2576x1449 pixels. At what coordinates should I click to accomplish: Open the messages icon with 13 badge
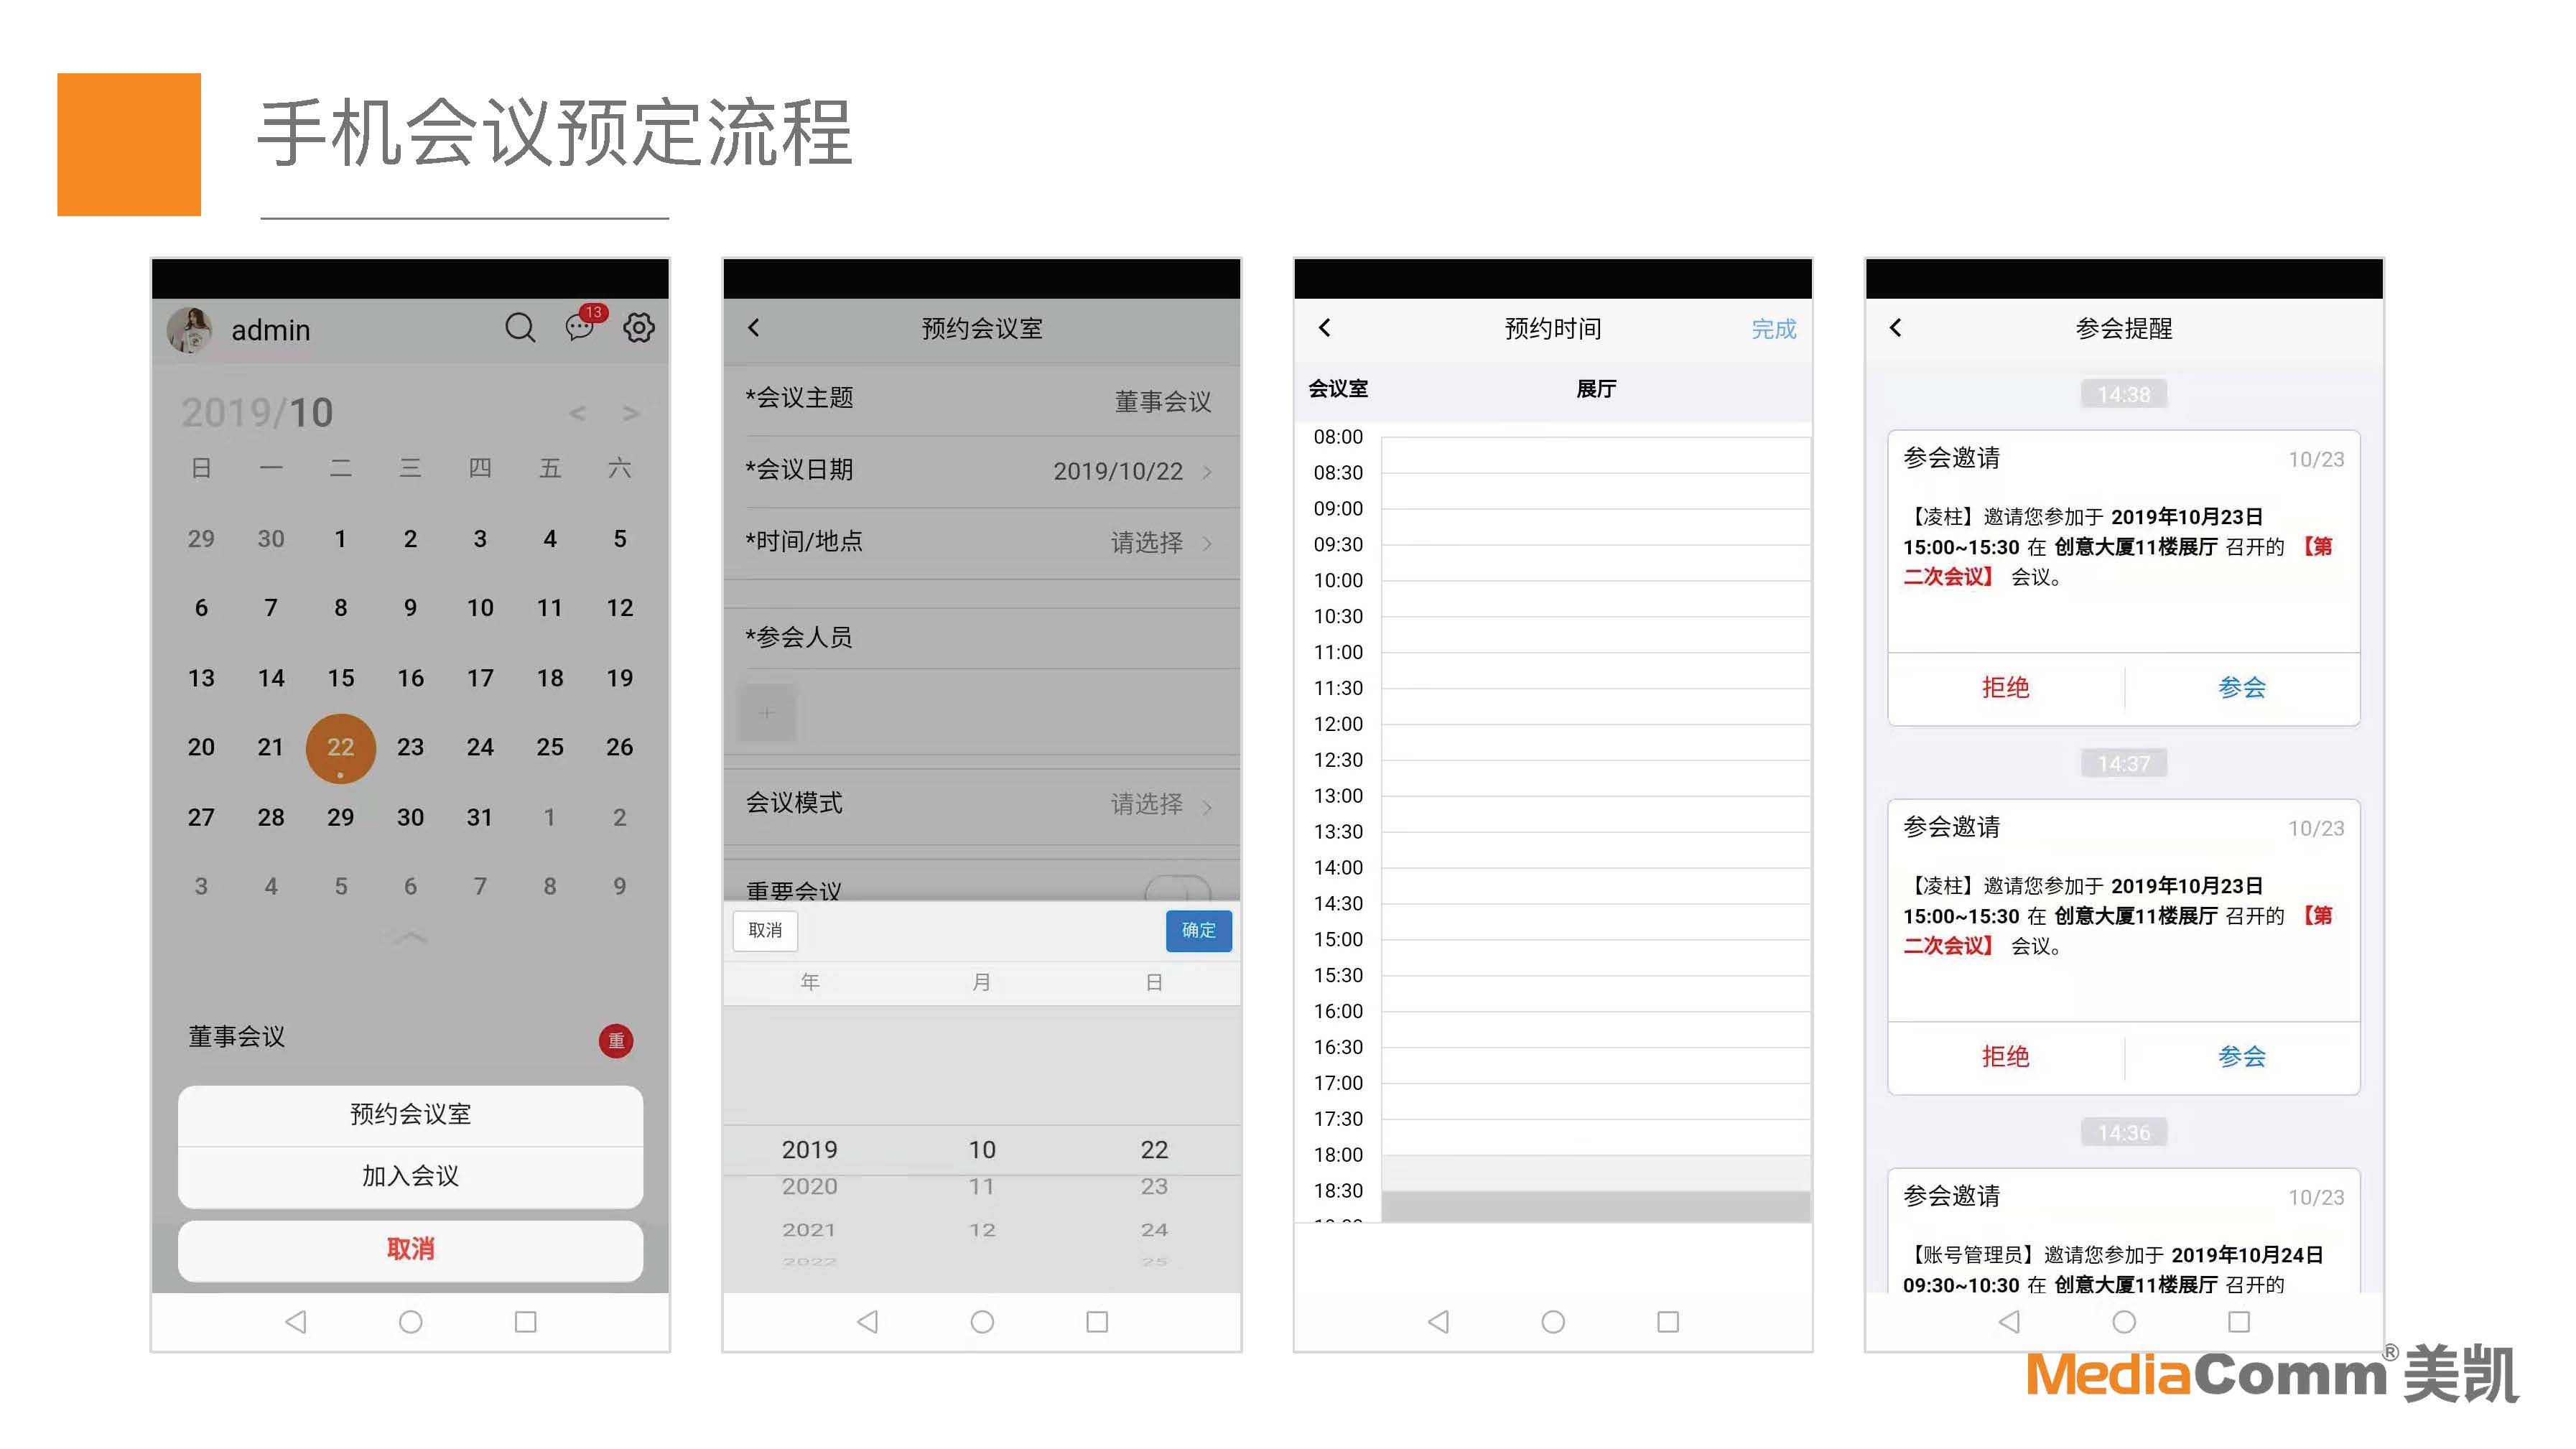tap(580, 327)
